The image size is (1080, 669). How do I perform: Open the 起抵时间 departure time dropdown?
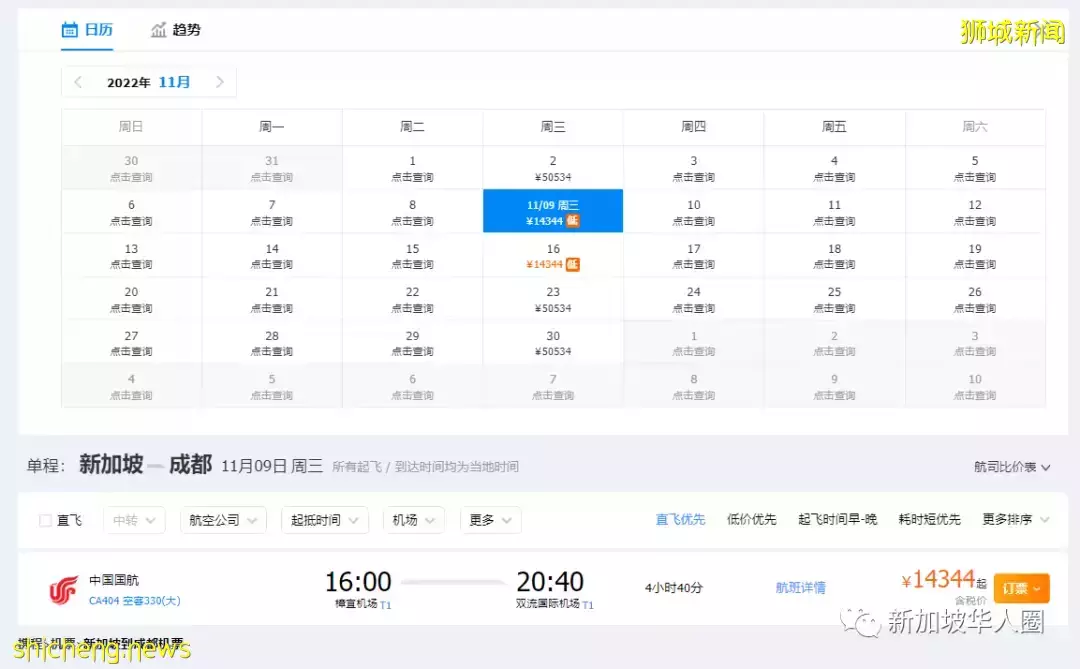click(324, 519)
